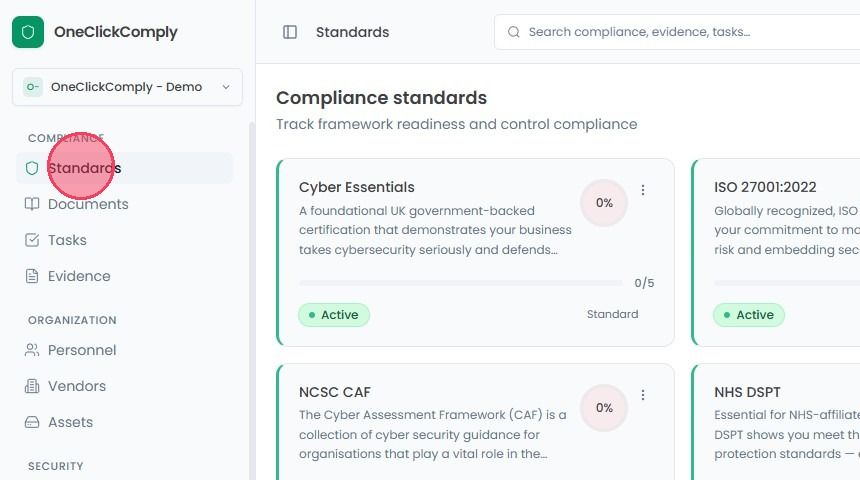Click the Vendors building icon
This screenshot has width=860, height=480.
pos(32,386)
